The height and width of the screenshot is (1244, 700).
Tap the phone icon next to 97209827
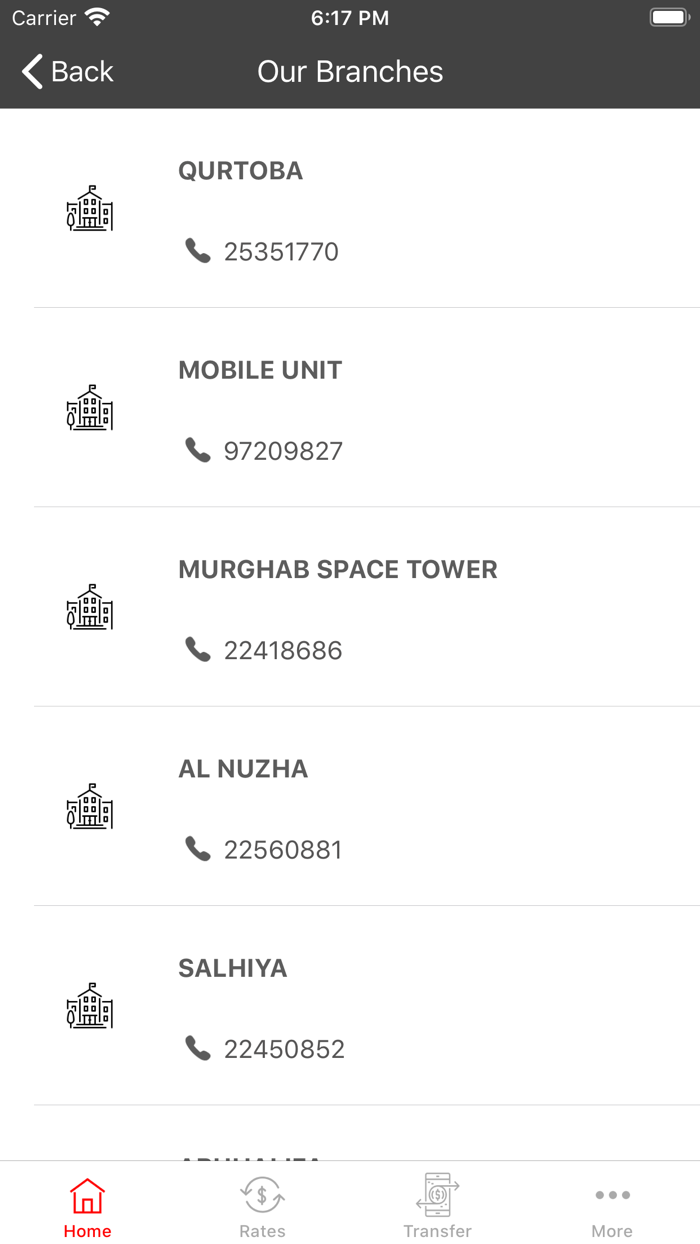click(x=197, y=451)
